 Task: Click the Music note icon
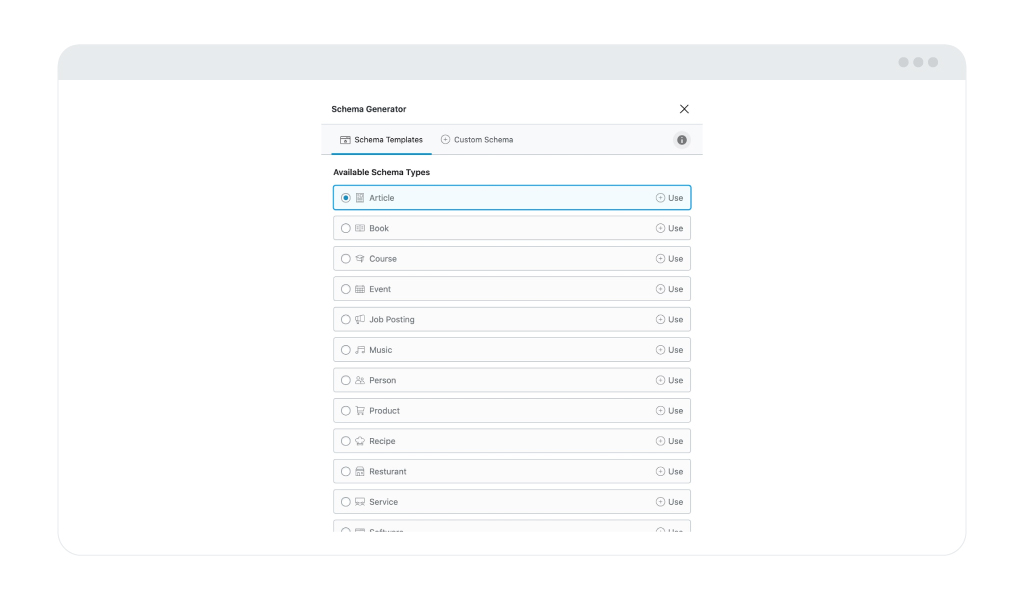360,350
